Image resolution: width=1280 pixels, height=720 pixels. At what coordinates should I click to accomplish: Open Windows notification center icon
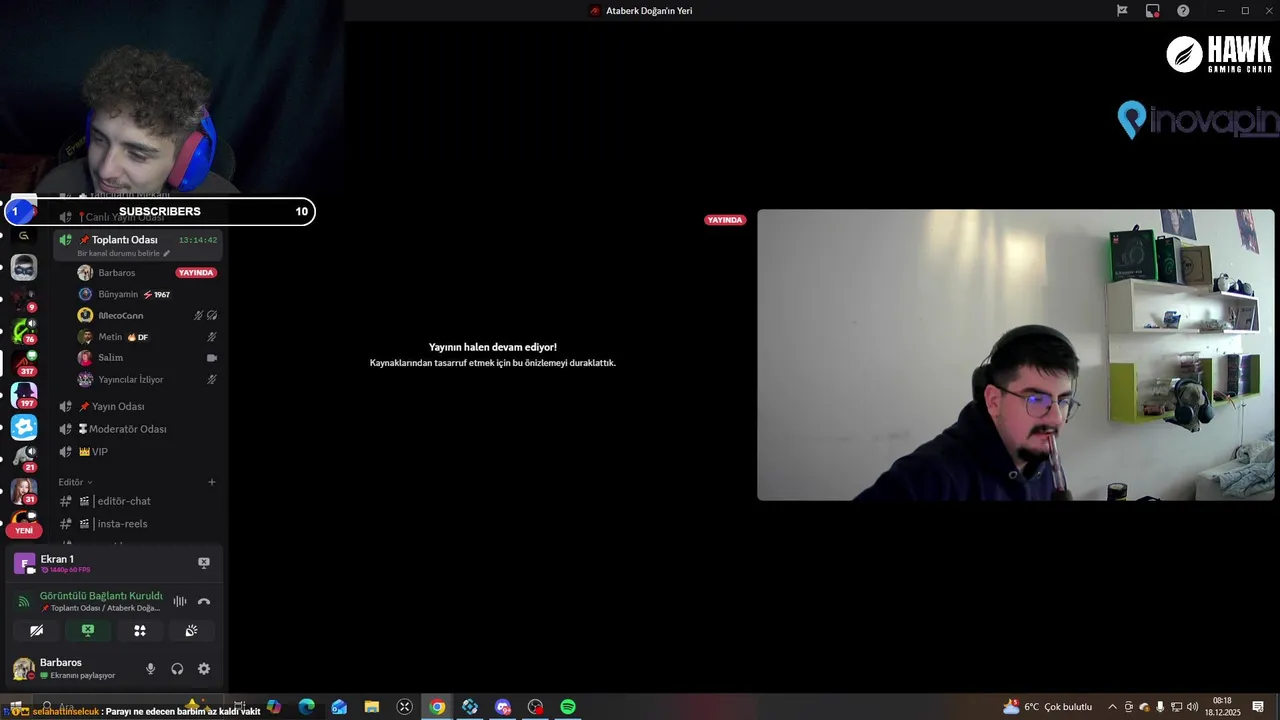[1258, 707]
